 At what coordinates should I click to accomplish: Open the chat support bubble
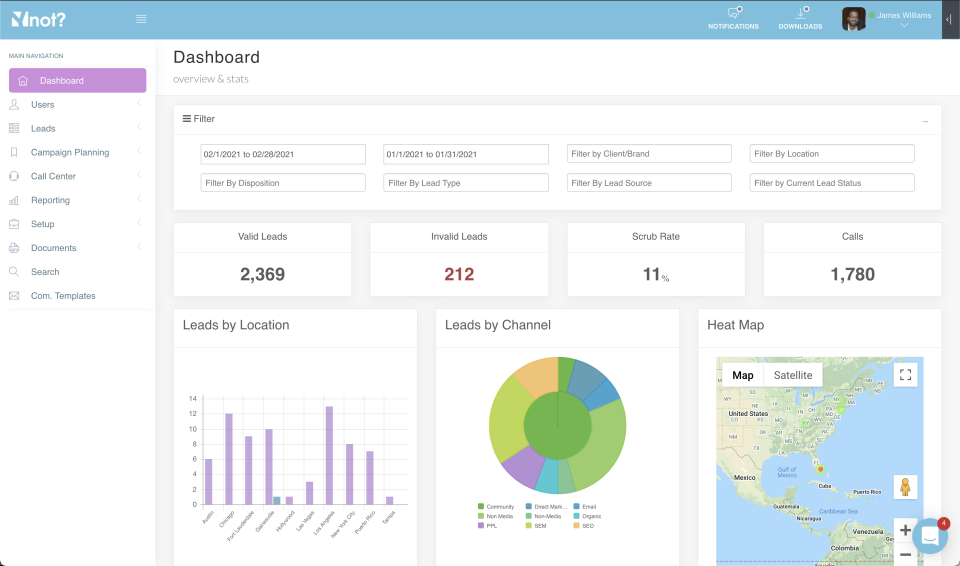[929, 536]
